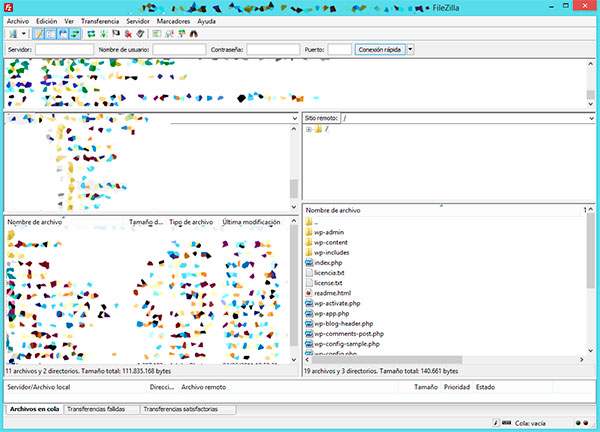Select the licencia.txt file
Image resolution: width=600 pixels, height=432 pixels.
click(x=329, y=273)
